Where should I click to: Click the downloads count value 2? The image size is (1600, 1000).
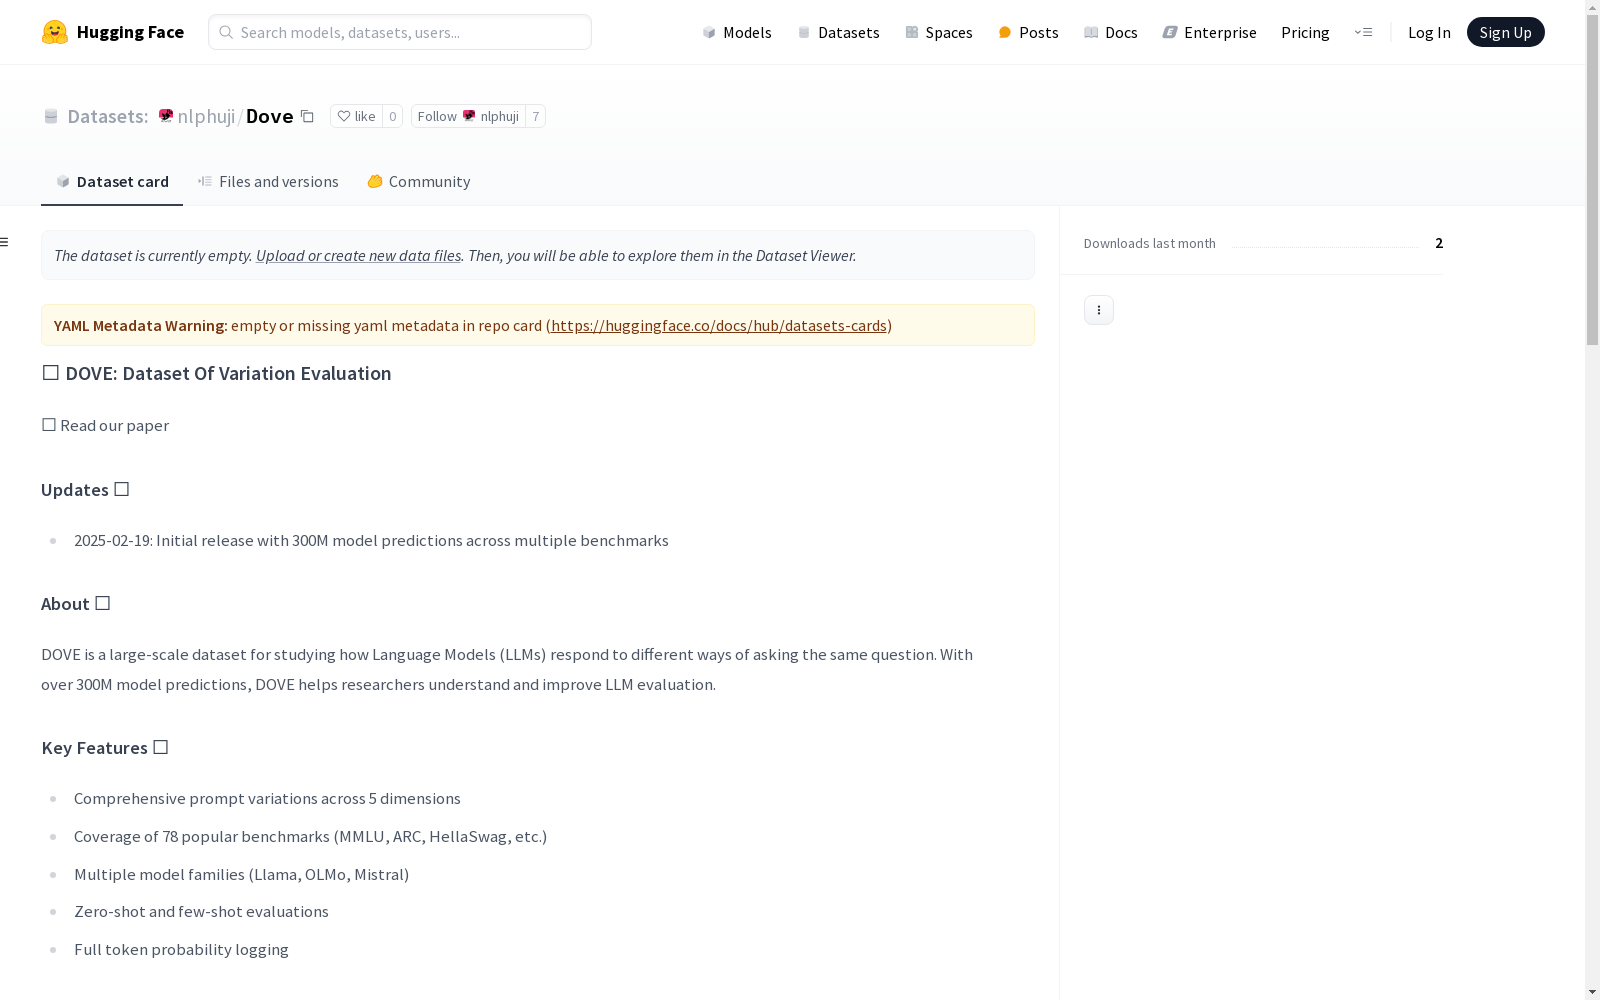coord(1439,243)
